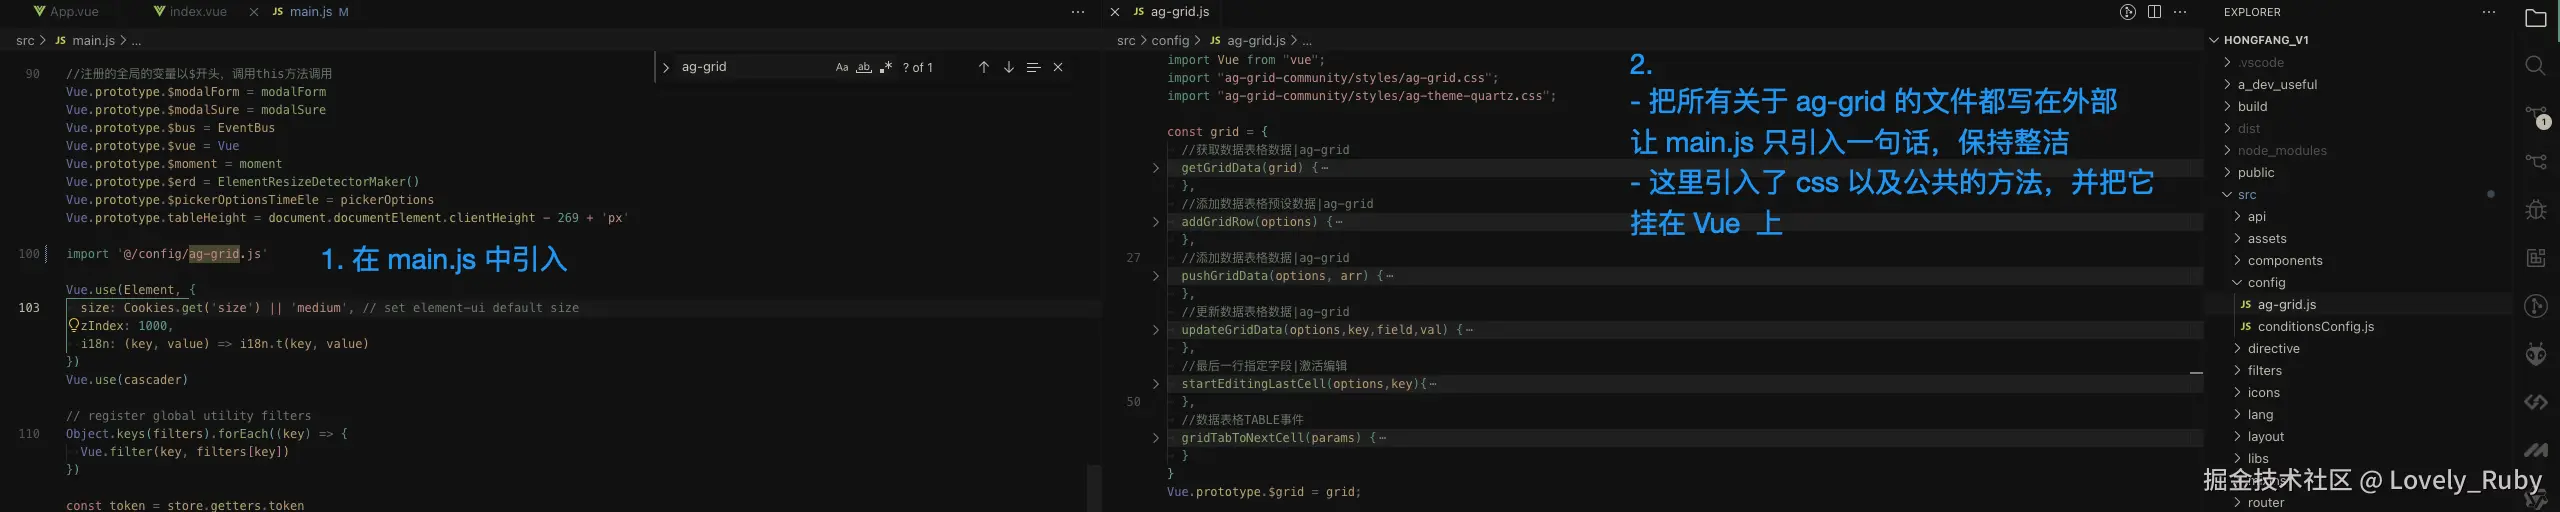Viewport: 2560px width, 512px height.
Task: Click config breadcrumb in ag-grid.js editor
Action: click(1170, 41)
